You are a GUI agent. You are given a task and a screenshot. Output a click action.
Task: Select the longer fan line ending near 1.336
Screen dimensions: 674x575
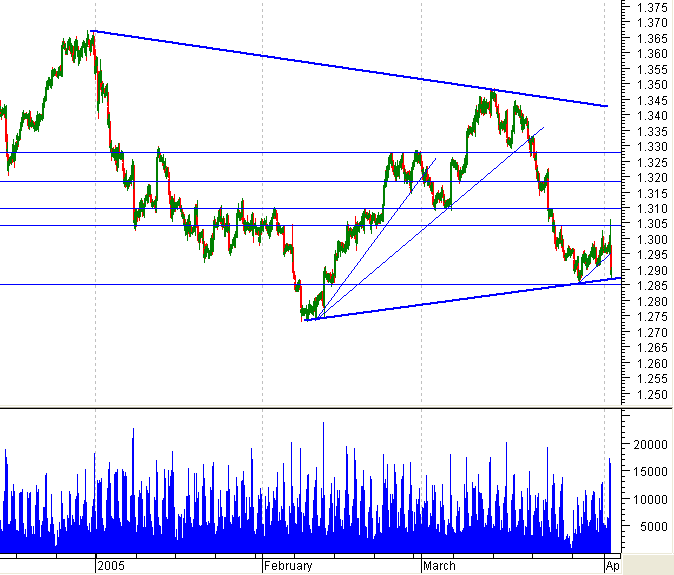(x=431, y=223)
